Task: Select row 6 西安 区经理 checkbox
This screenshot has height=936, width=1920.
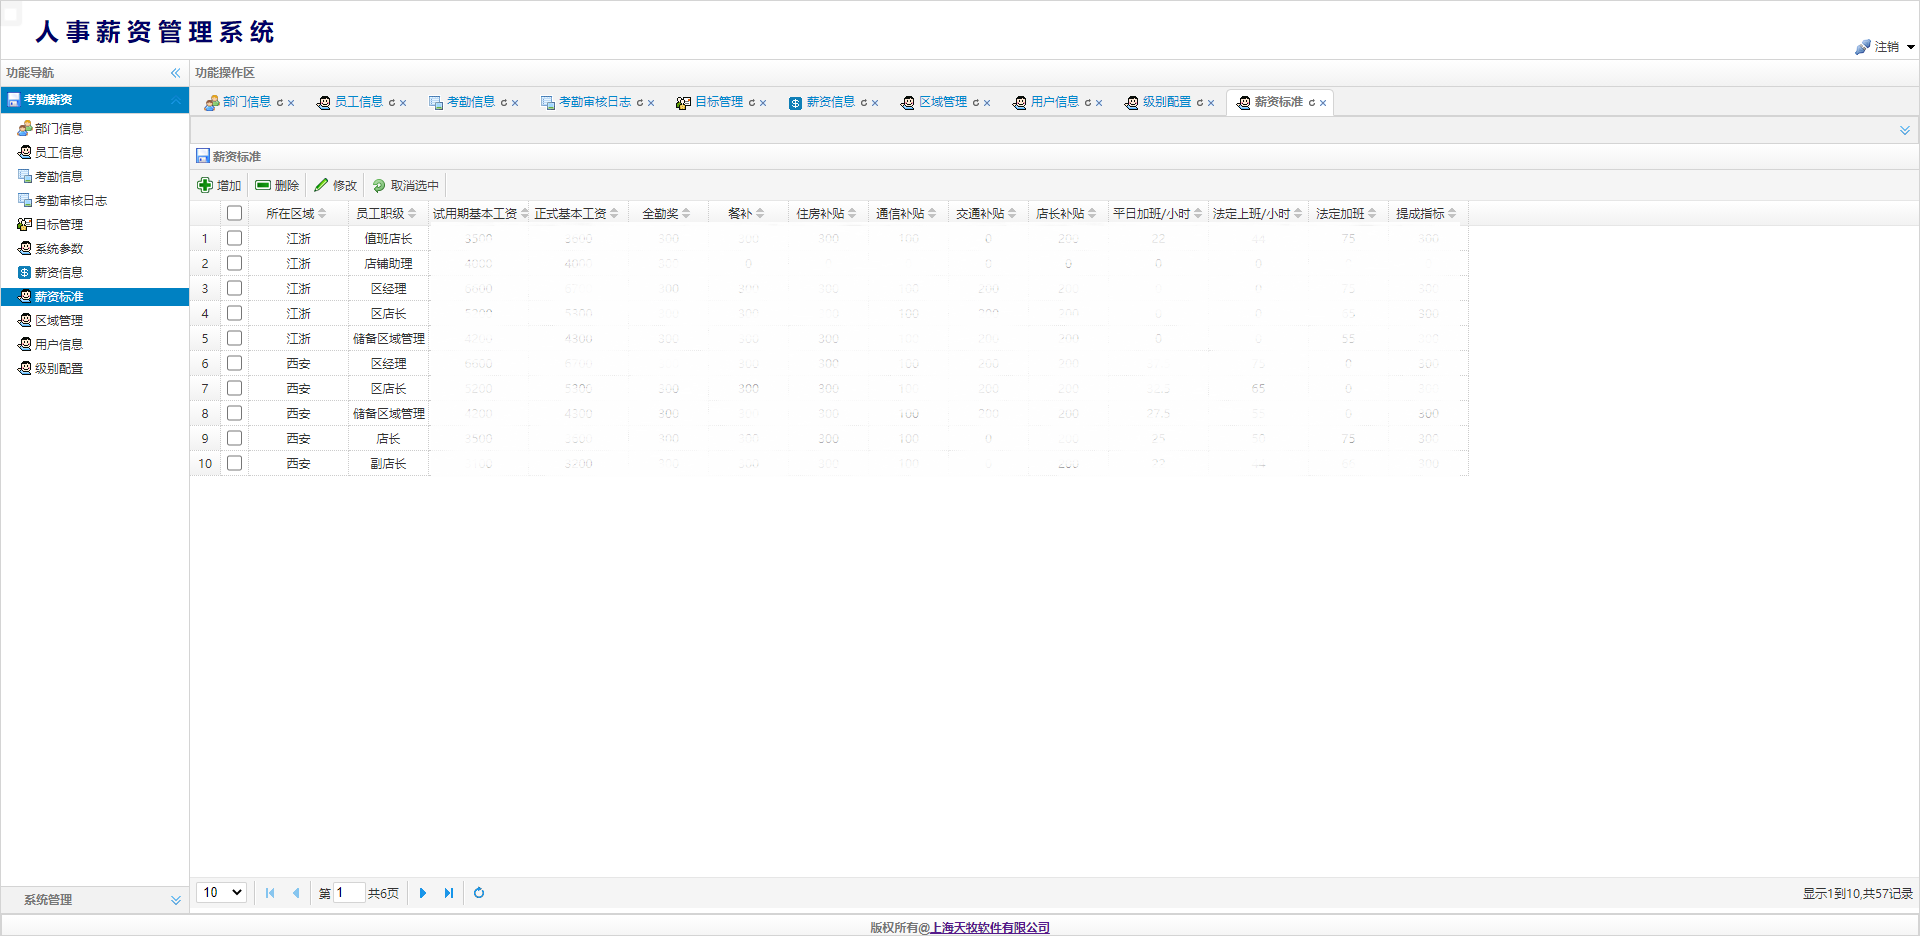Action: (x=234, y=363)
